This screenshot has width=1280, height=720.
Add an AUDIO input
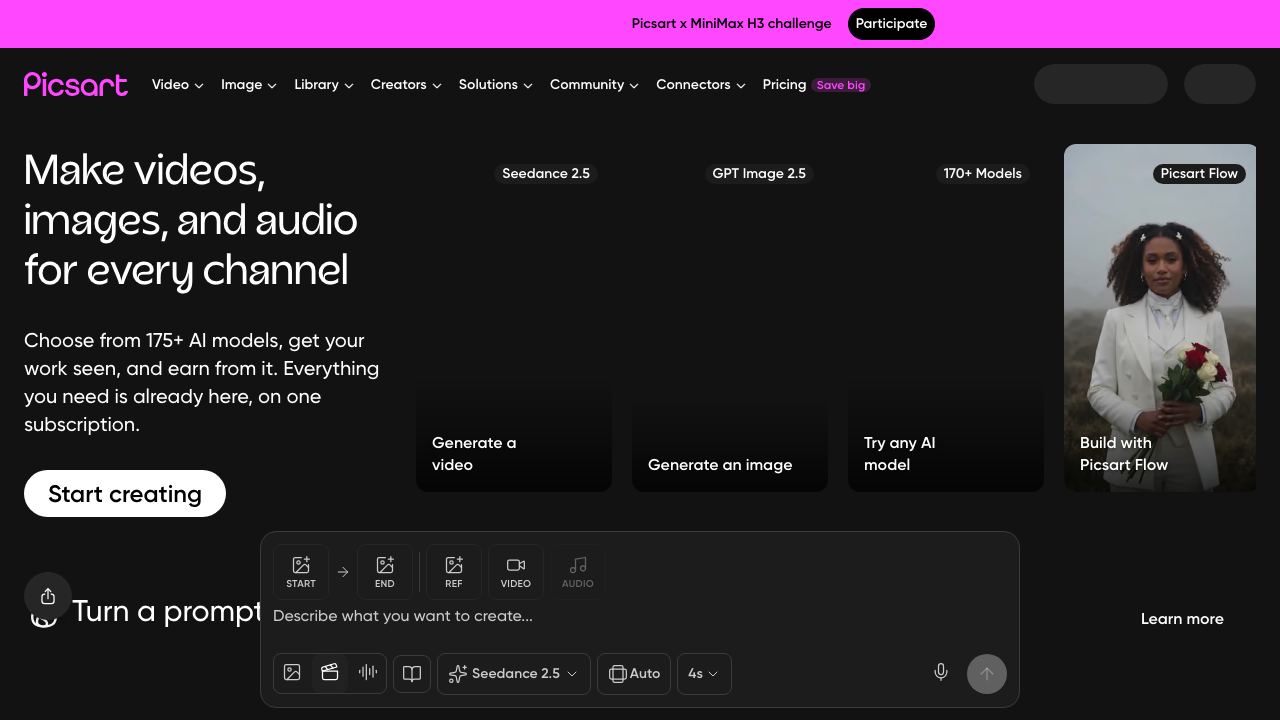578,572
